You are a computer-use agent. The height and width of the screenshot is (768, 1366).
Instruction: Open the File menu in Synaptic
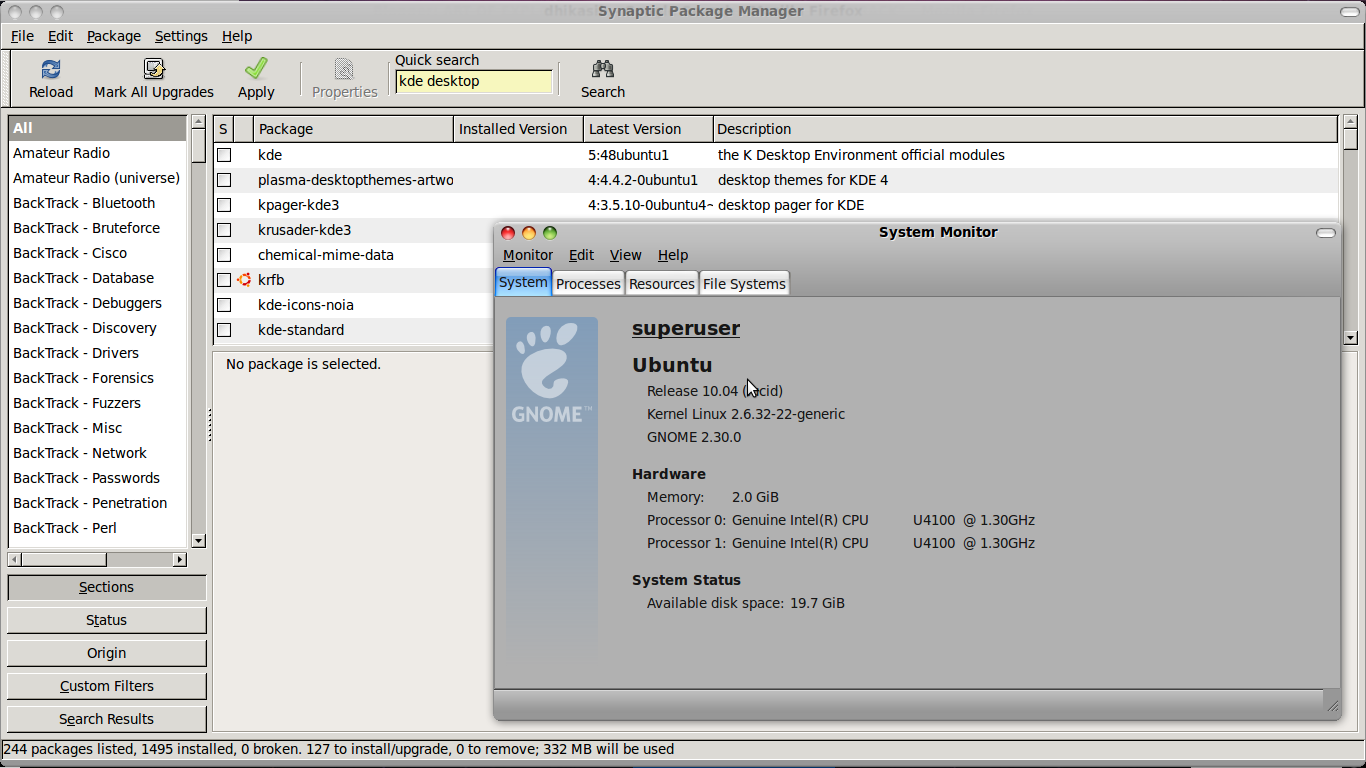tap(22, 36)
